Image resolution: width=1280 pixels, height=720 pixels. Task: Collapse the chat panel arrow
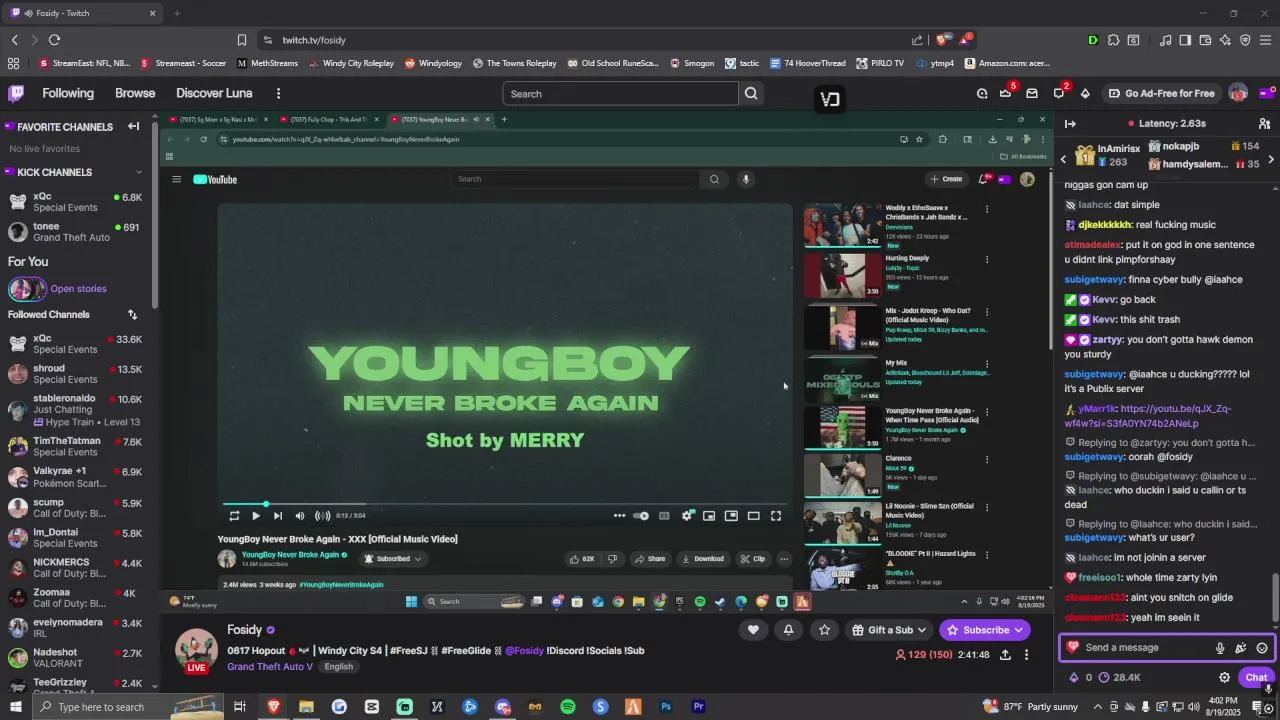[x=1070, y=124]
